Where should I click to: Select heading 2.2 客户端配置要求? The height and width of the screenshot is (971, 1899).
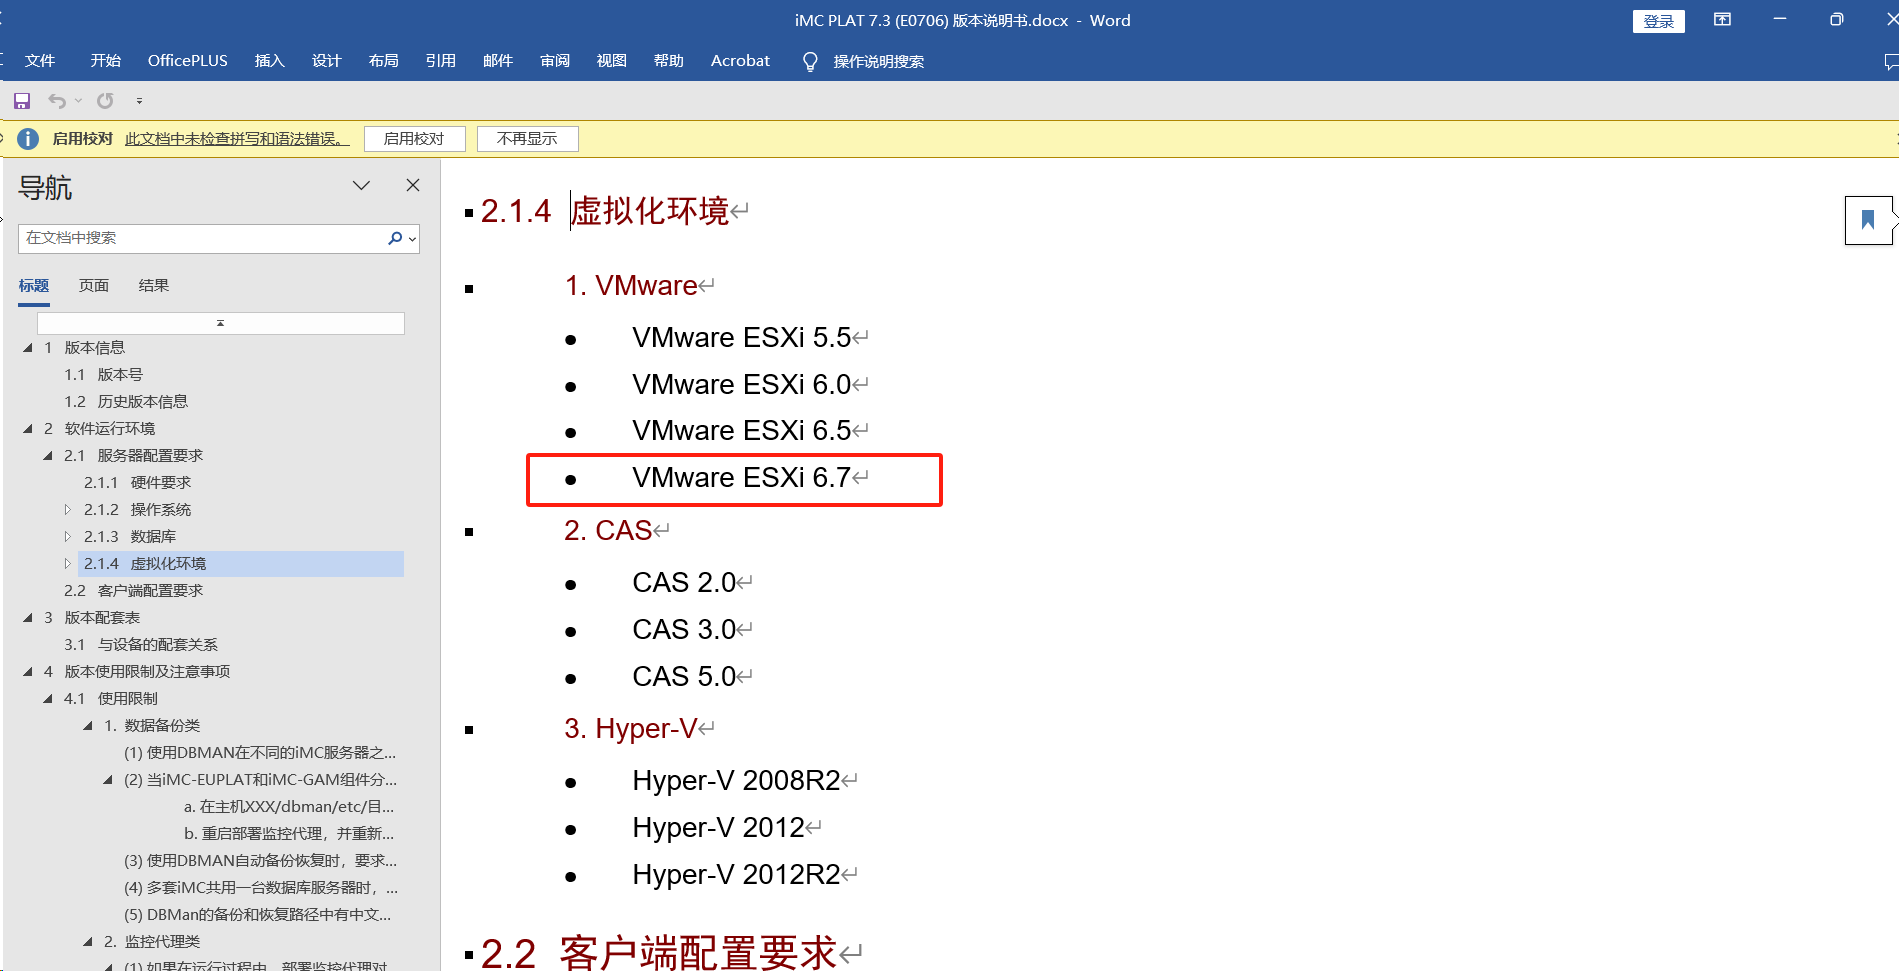pos(134,591)
